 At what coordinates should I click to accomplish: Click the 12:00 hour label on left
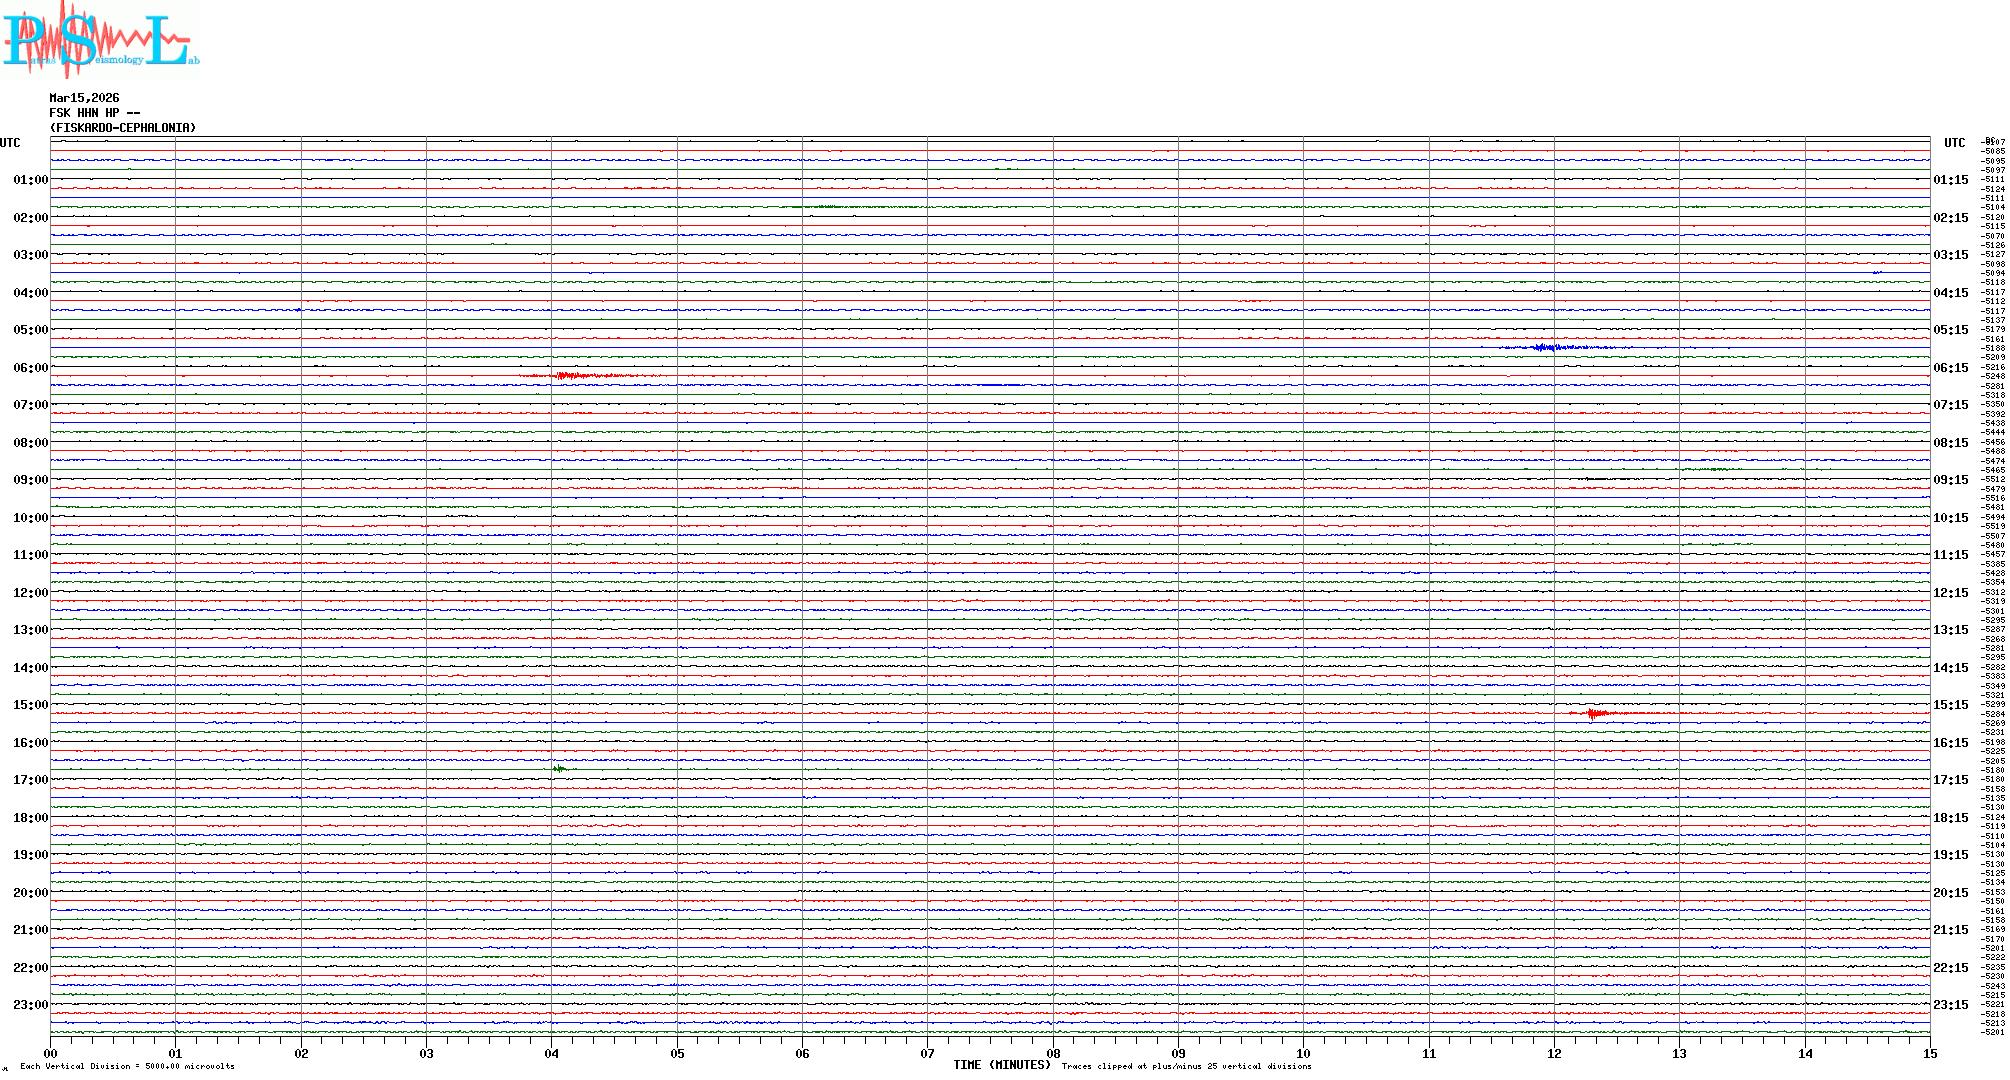30,593
